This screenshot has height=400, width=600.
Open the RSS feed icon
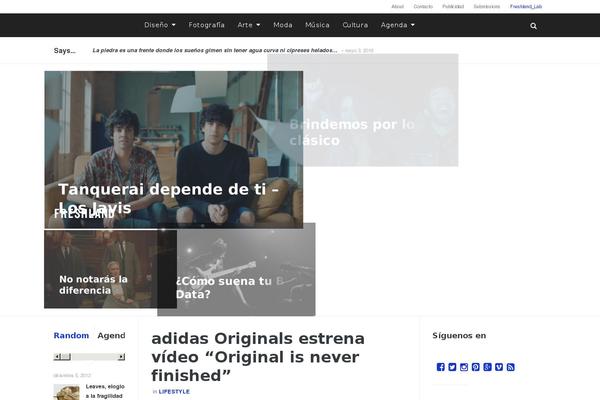click(x=510, y=367)
